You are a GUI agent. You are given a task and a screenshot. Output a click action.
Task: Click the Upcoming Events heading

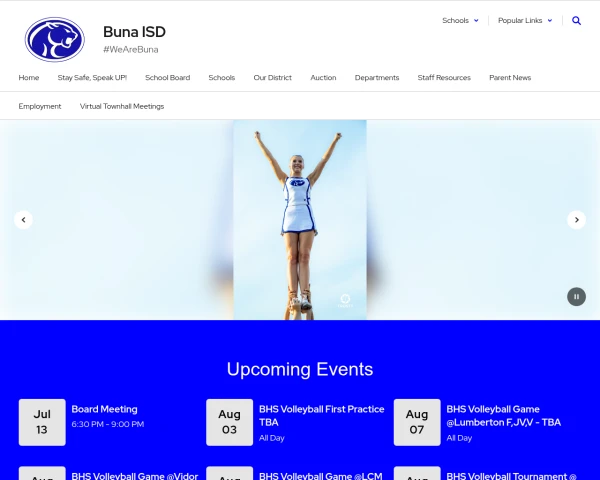(300, 369)
